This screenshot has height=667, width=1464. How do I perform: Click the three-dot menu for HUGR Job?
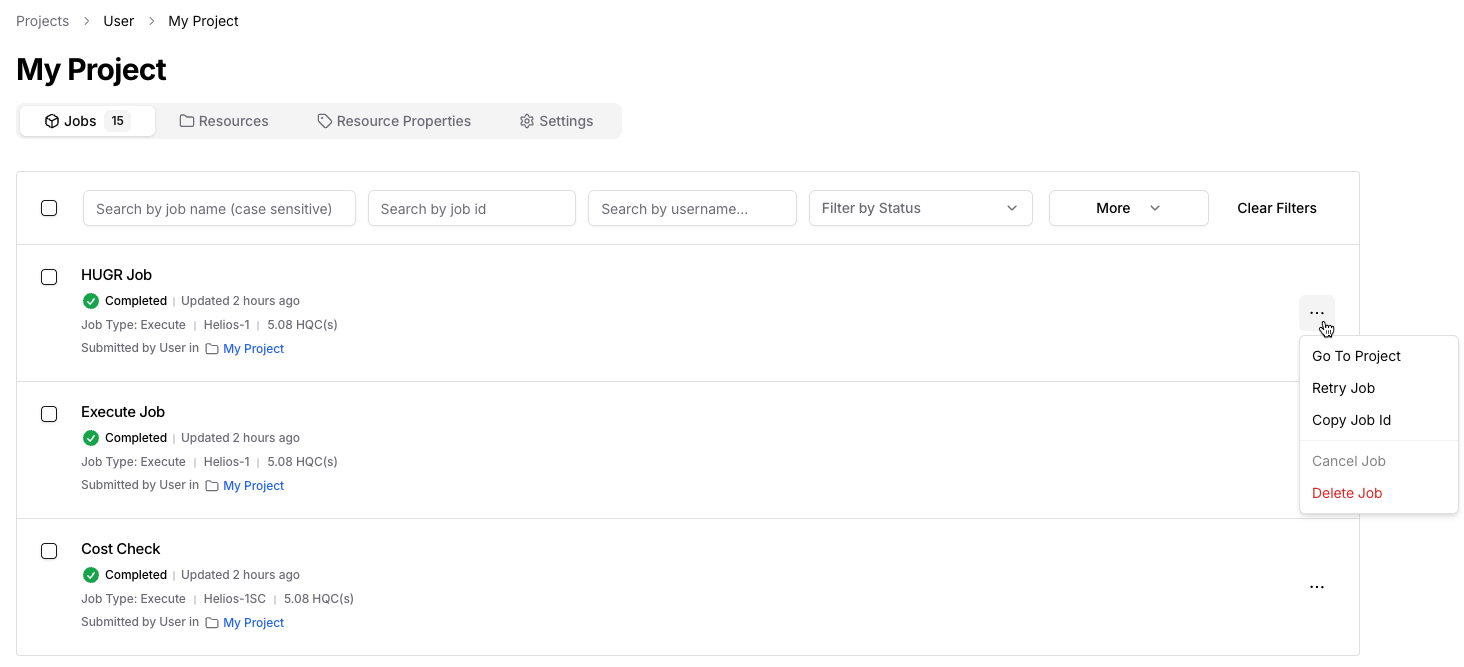click(x=1316, y=313)
